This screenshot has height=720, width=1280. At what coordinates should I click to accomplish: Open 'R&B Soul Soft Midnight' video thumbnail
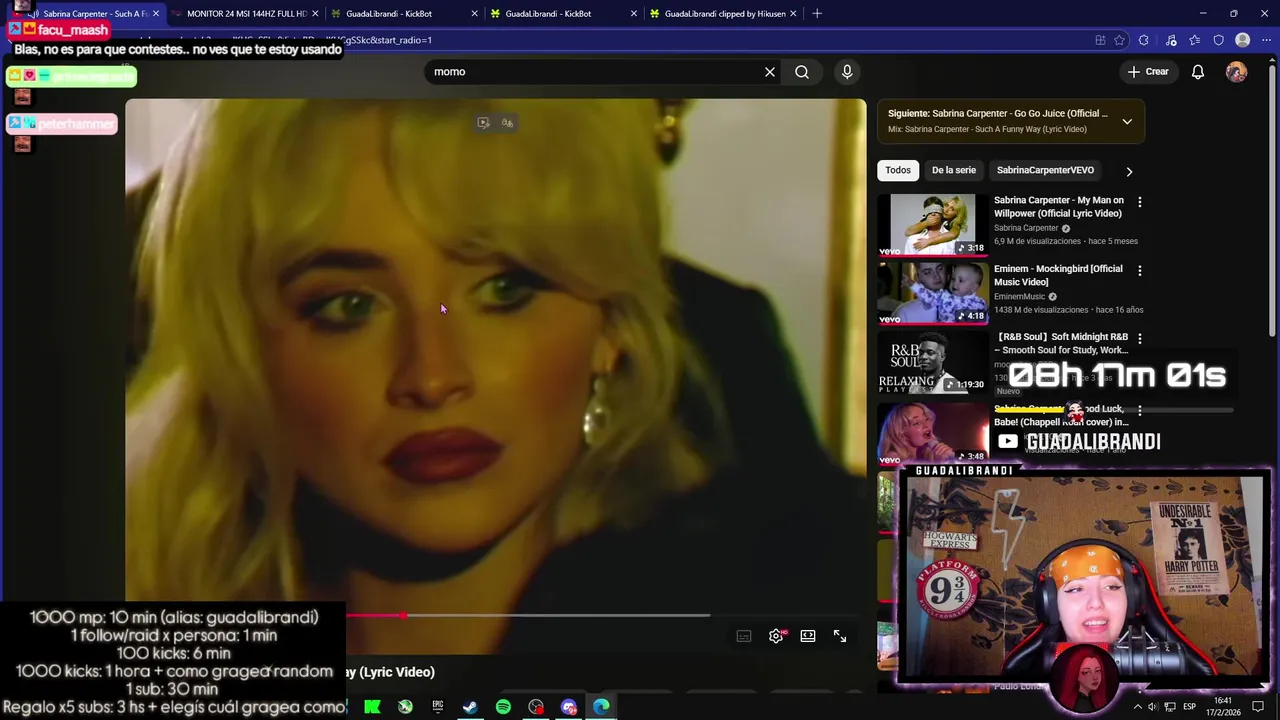click(x=933, y=361)
